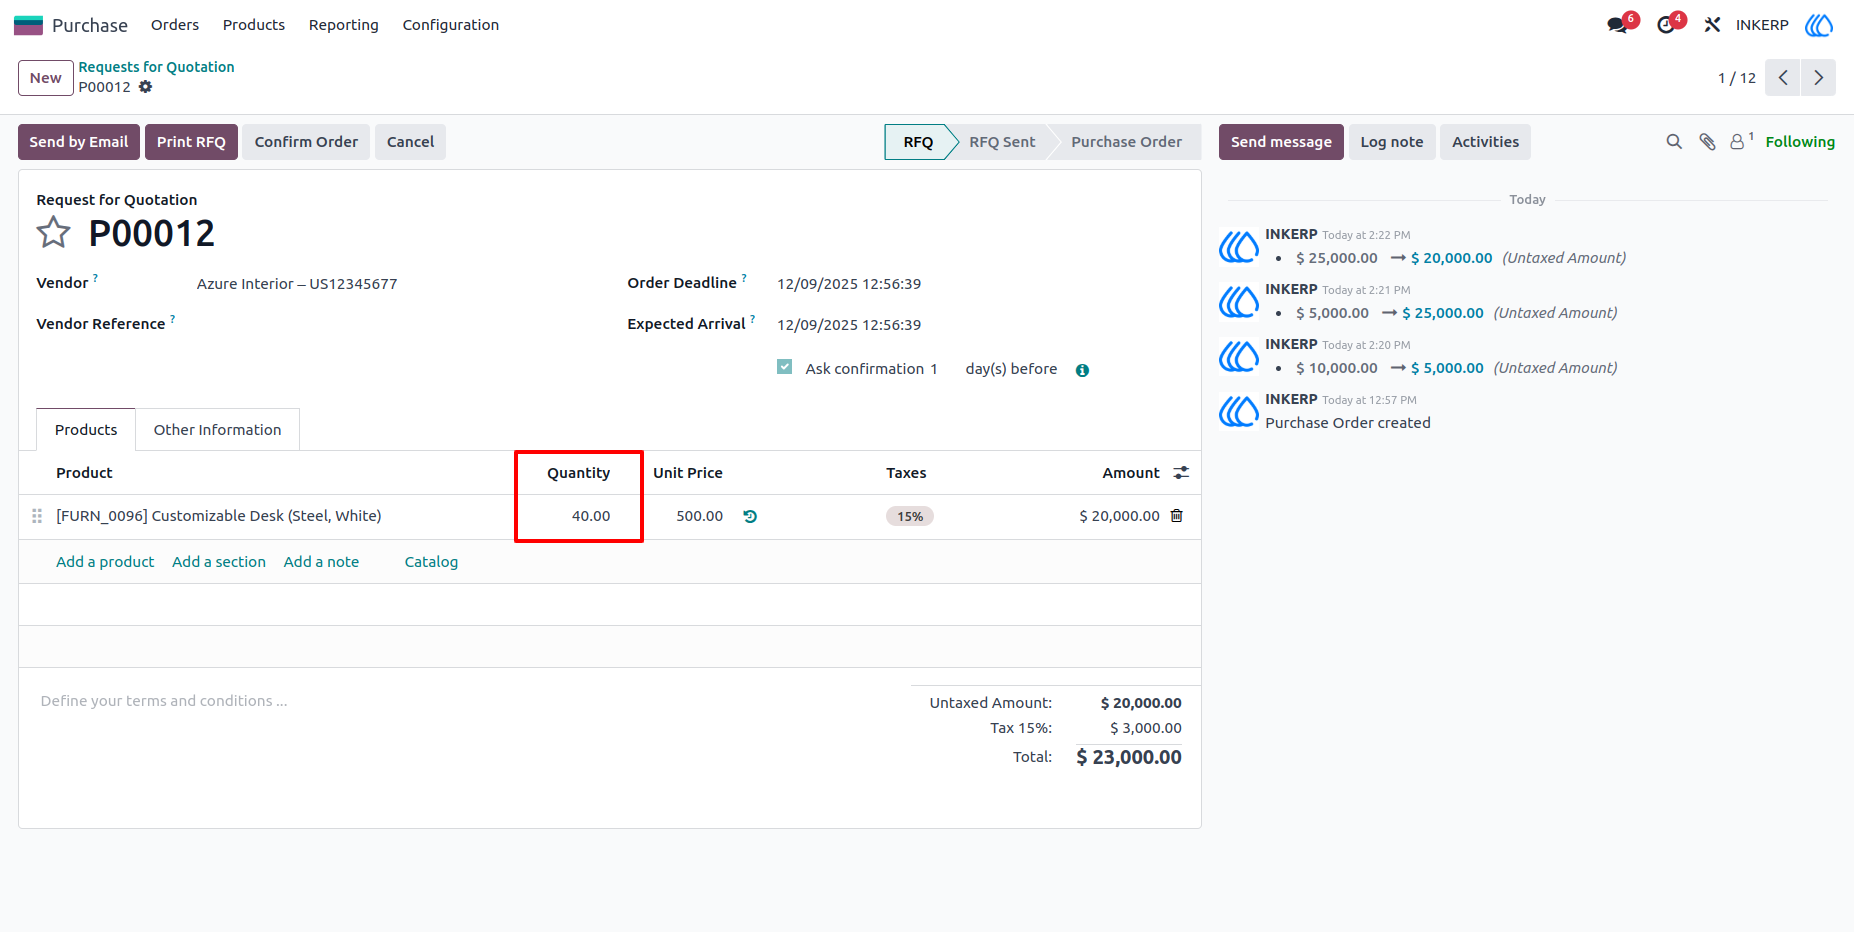1854x932 pixels.
Task: Search messages with the magnifier icon in chatter
Action: 1674,142
